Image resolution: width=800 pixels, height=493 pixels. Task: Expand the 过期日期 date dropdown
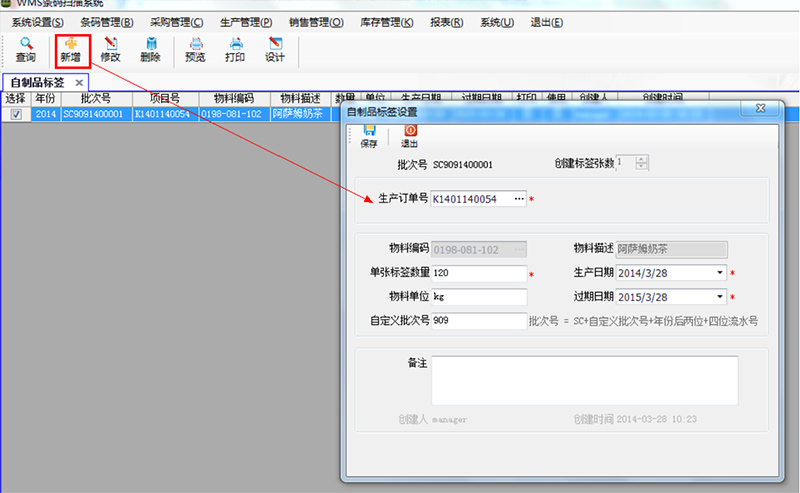720,297
